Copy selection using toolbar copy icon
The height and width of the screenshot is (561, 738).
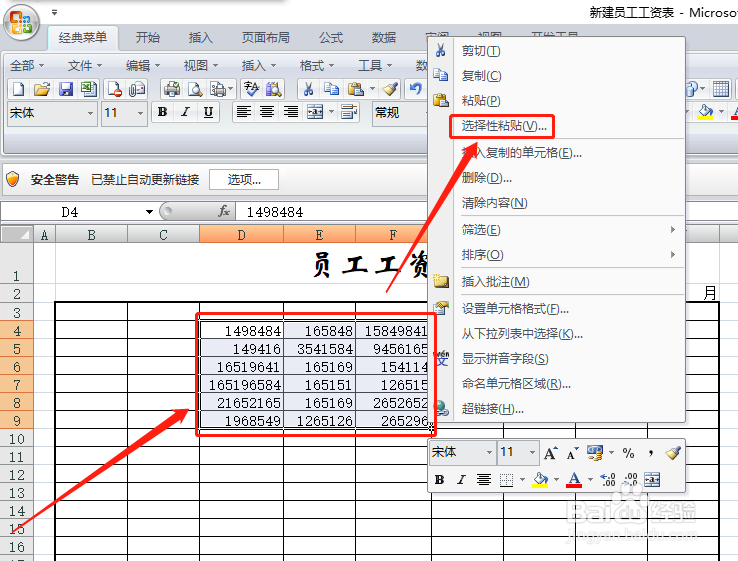coord(332,89)
